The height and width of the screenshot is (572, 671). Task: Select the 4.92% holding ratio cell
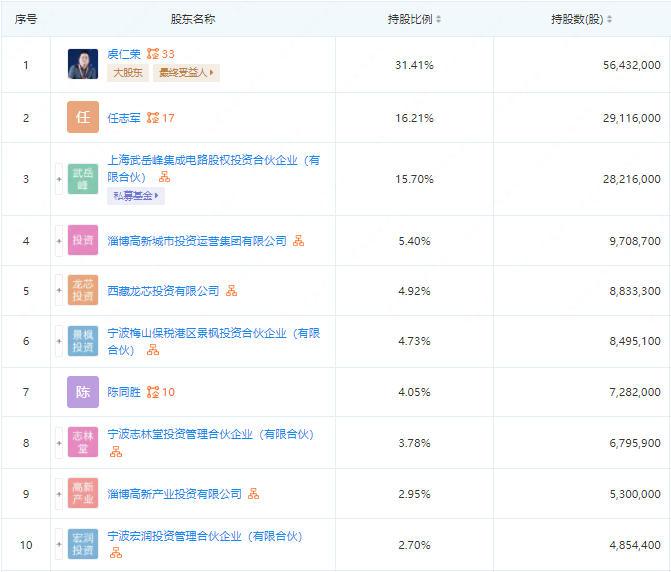(414, 291)
